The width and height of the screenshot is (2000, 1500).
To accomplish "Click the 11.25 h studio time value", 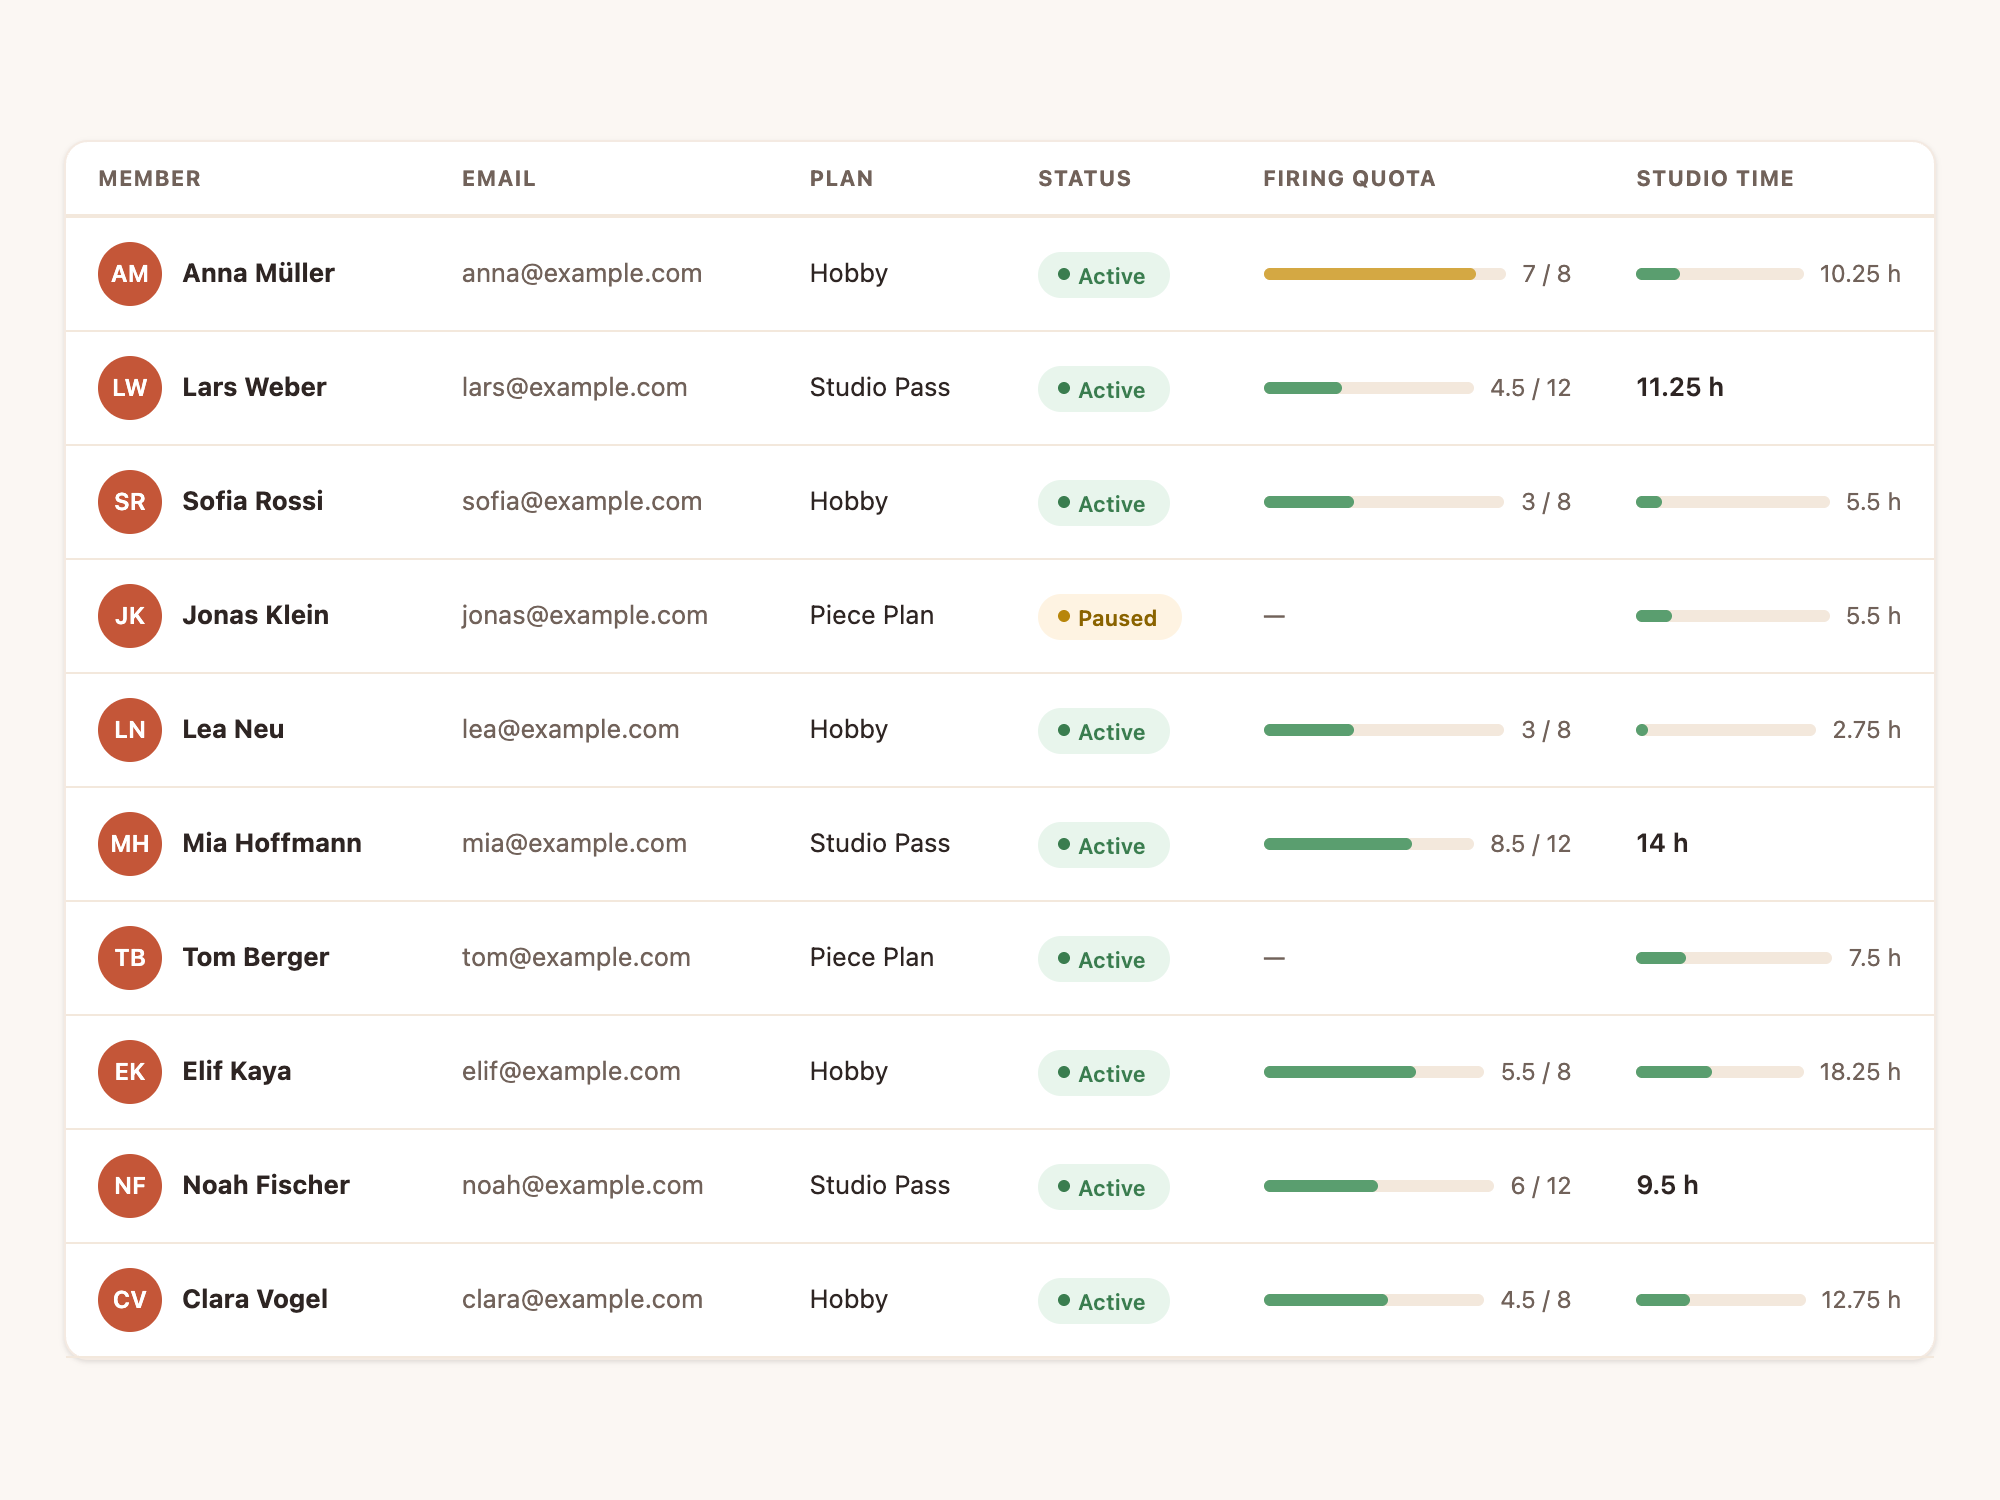I will [1680, 388].
